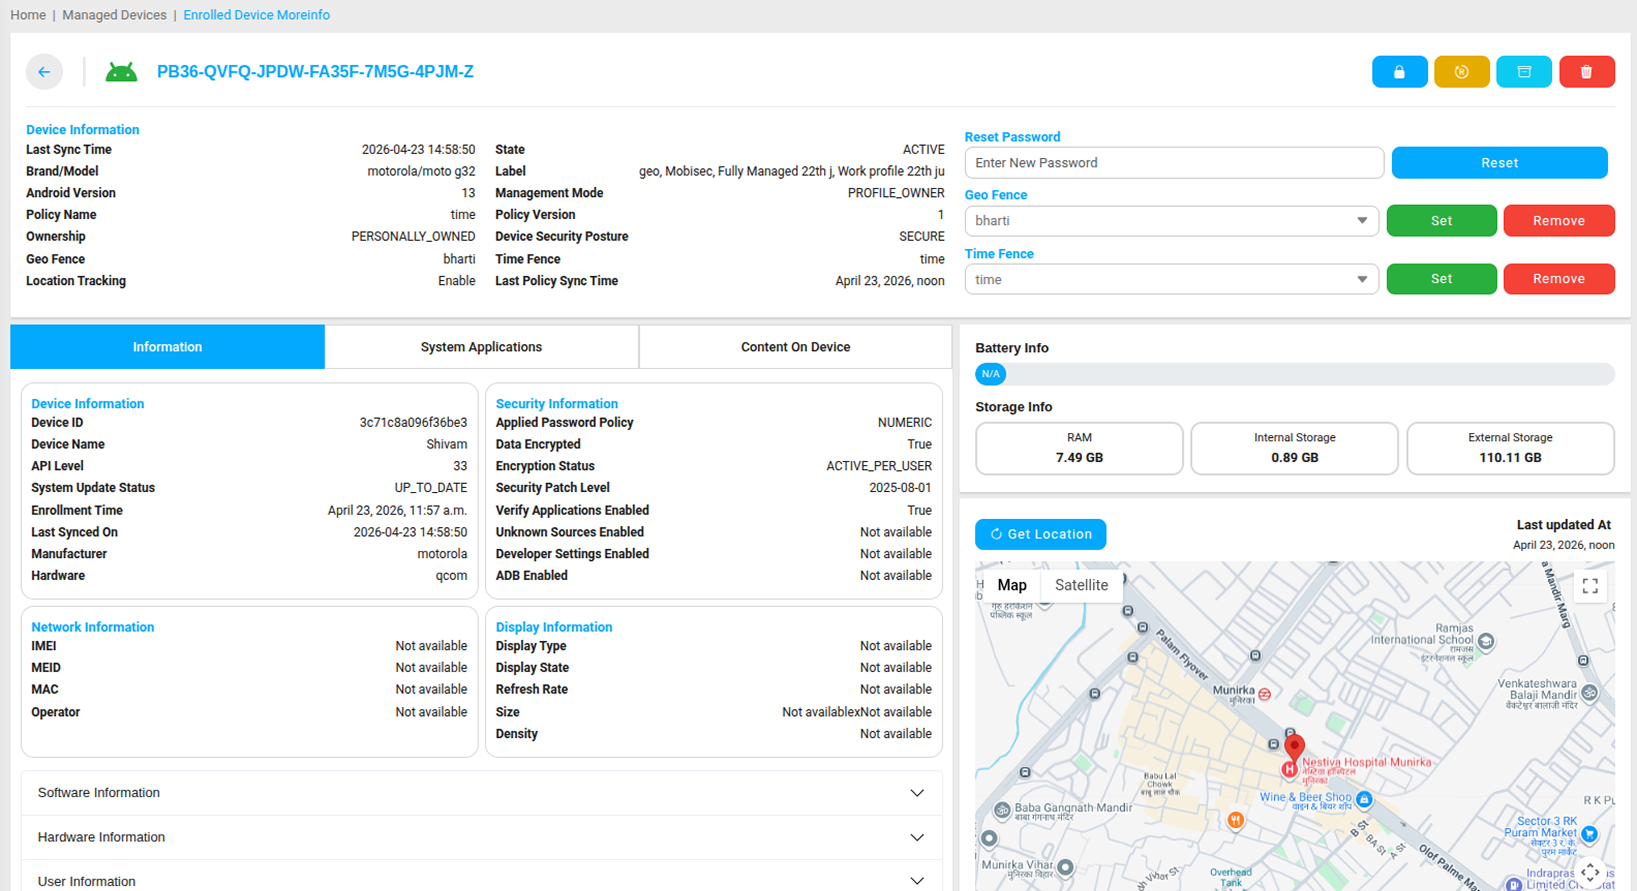Click the Baba Gangnath Mandir temple marker
This screenshot has width=1637, height=891.
pyautogui.click(x=1002, y=810)
